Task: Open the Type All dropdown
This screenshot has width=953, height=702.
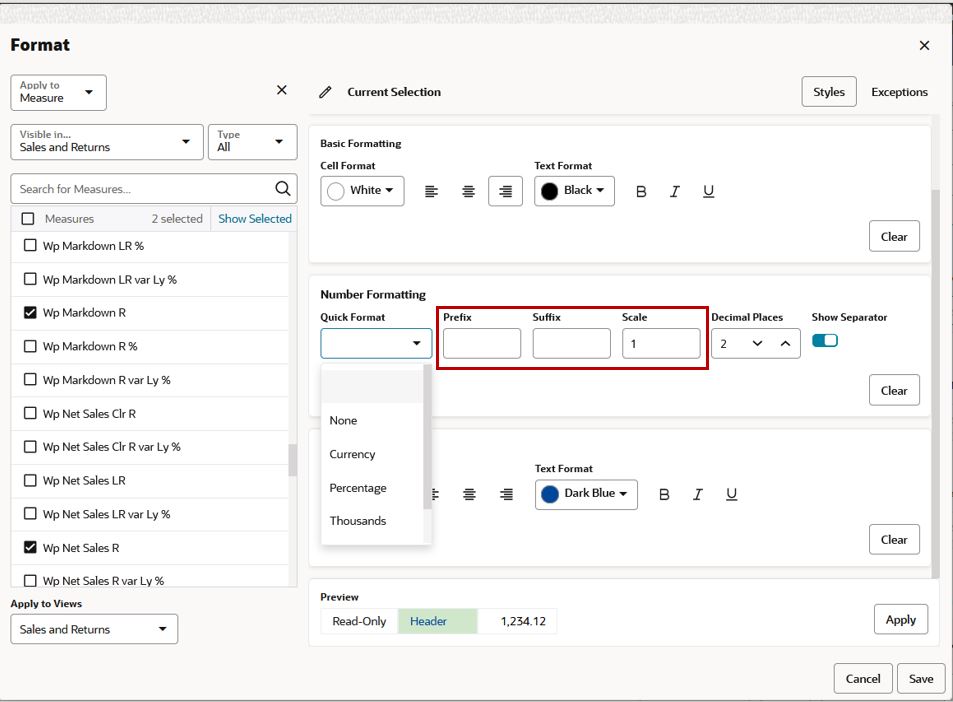Action: point(252,142)
